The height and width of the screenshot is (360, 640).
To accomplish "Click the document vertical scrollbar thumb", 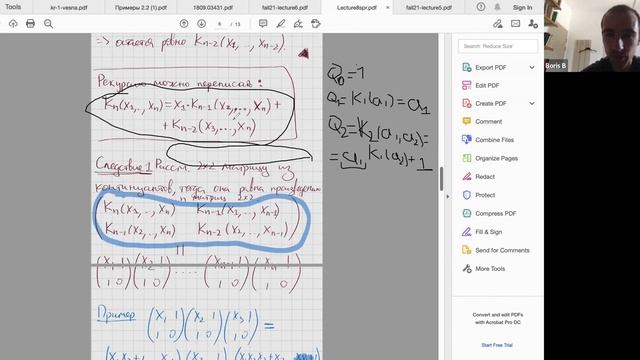I will pyautogui.click(x=441, y=178).
